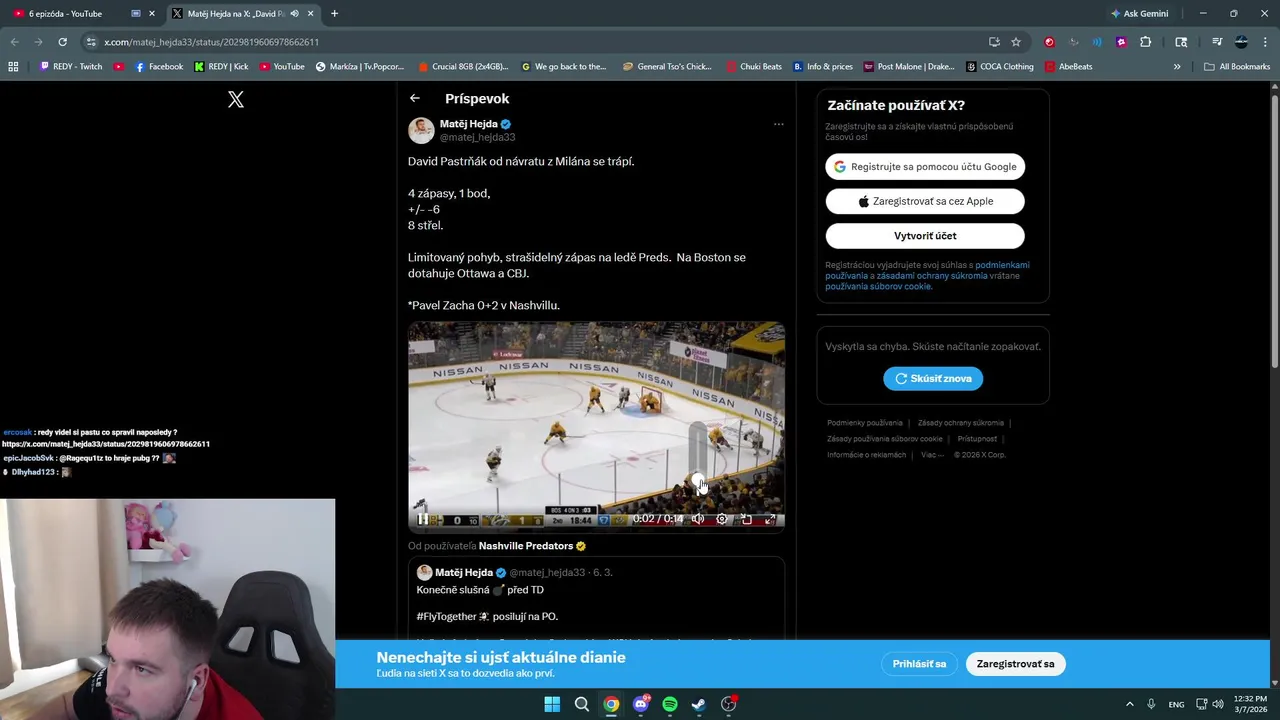Open the Prístupnosť footer link
This screenshot has height=720, width=1280.
pos(977,439)
